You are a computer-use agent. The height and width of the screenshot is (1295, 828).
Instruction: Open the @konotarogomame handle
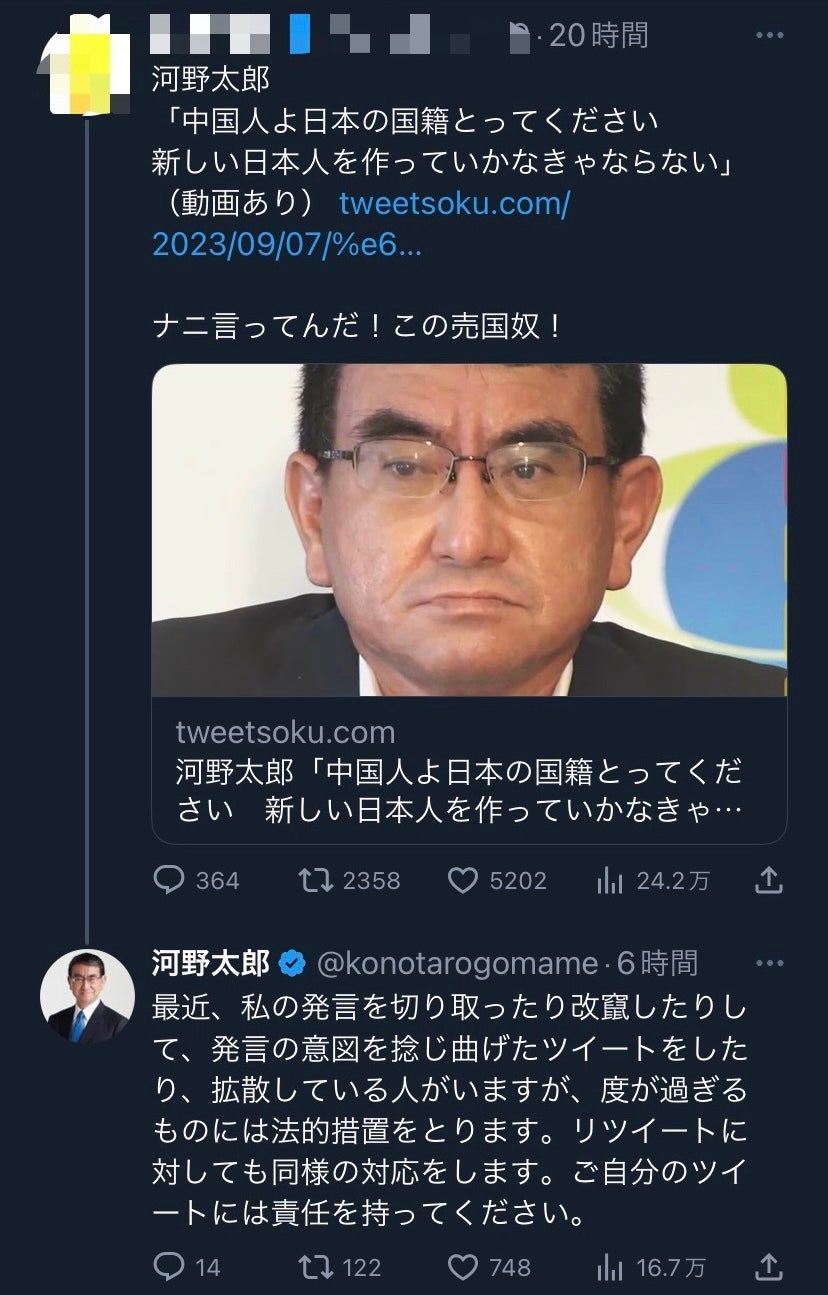(x=457, y=963)
